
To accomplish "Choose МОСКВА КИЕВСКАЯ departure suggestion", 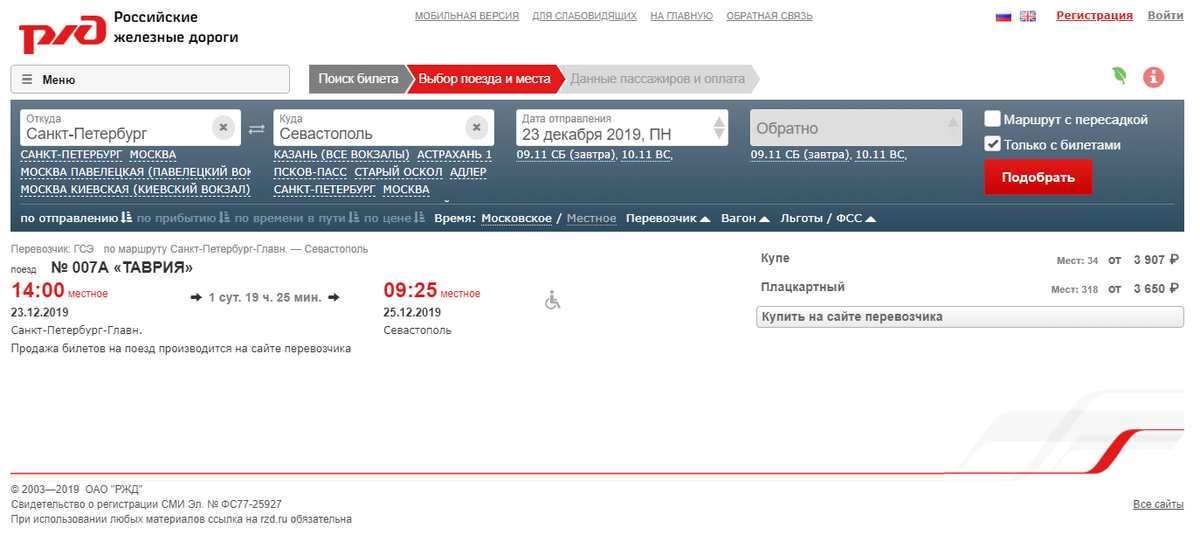I will tap(135, 189).
